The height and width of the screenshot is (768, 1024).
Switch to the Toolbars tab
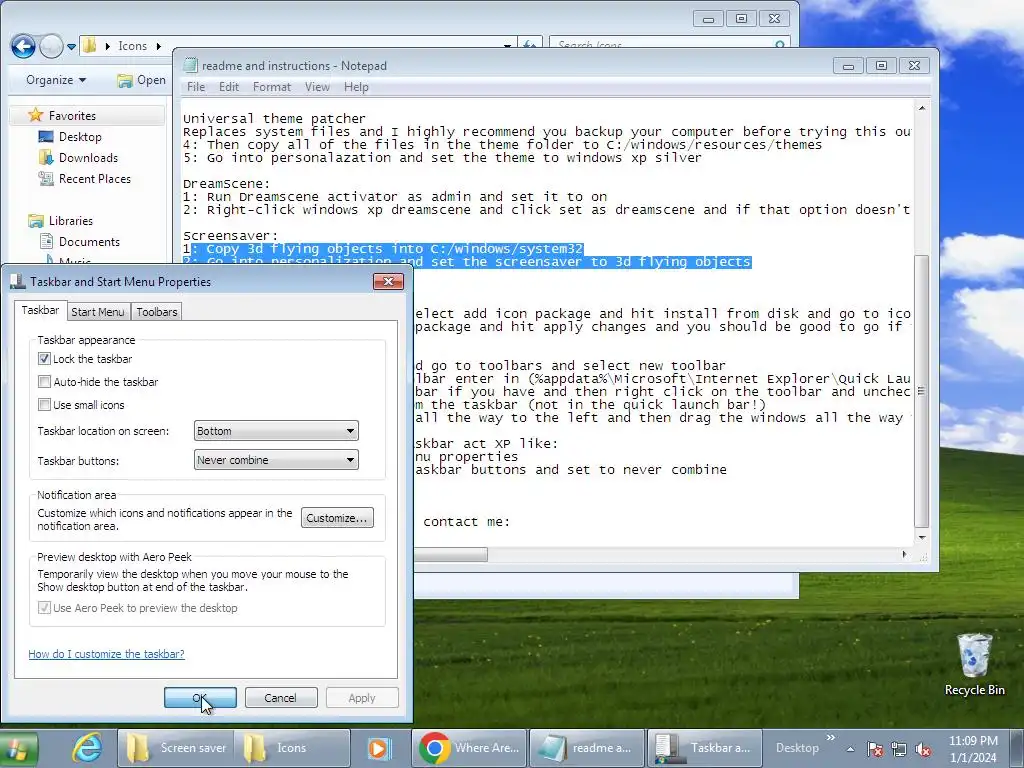[x=157, y=312]
